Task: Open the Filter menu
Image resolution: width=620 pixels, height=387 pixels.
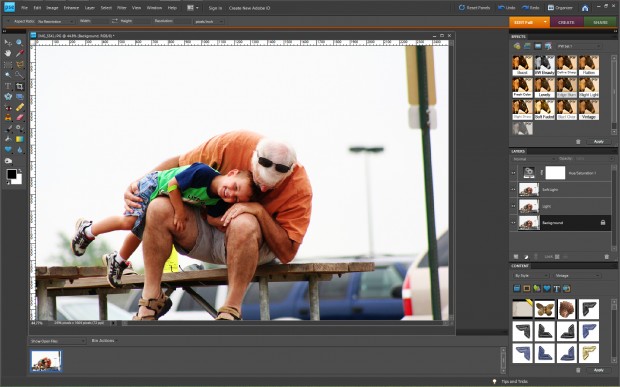Action: [x=122, y=8]
